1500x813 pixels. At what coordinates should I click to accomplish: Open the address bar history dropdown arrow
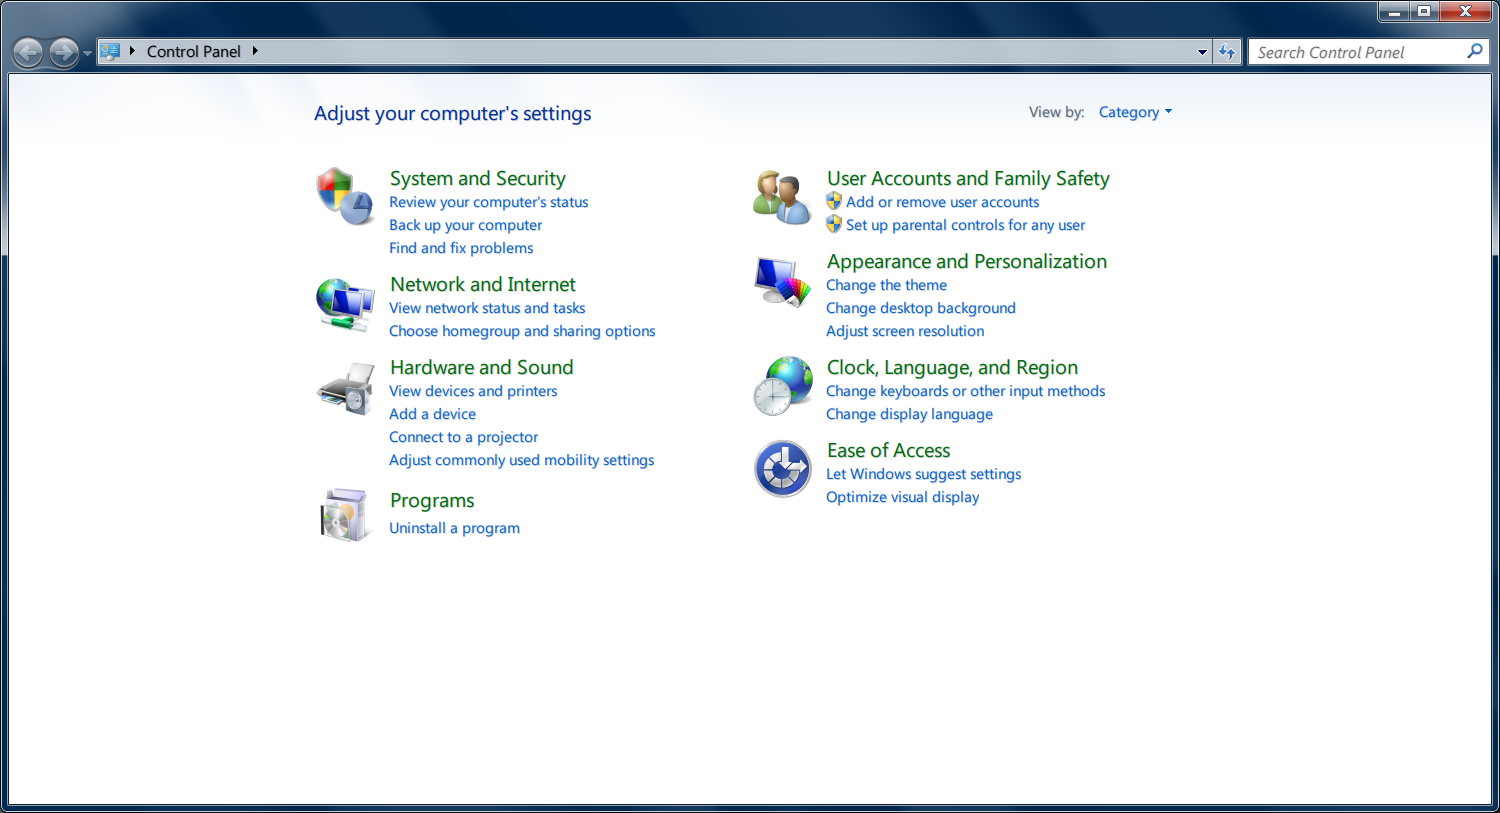1202,52
